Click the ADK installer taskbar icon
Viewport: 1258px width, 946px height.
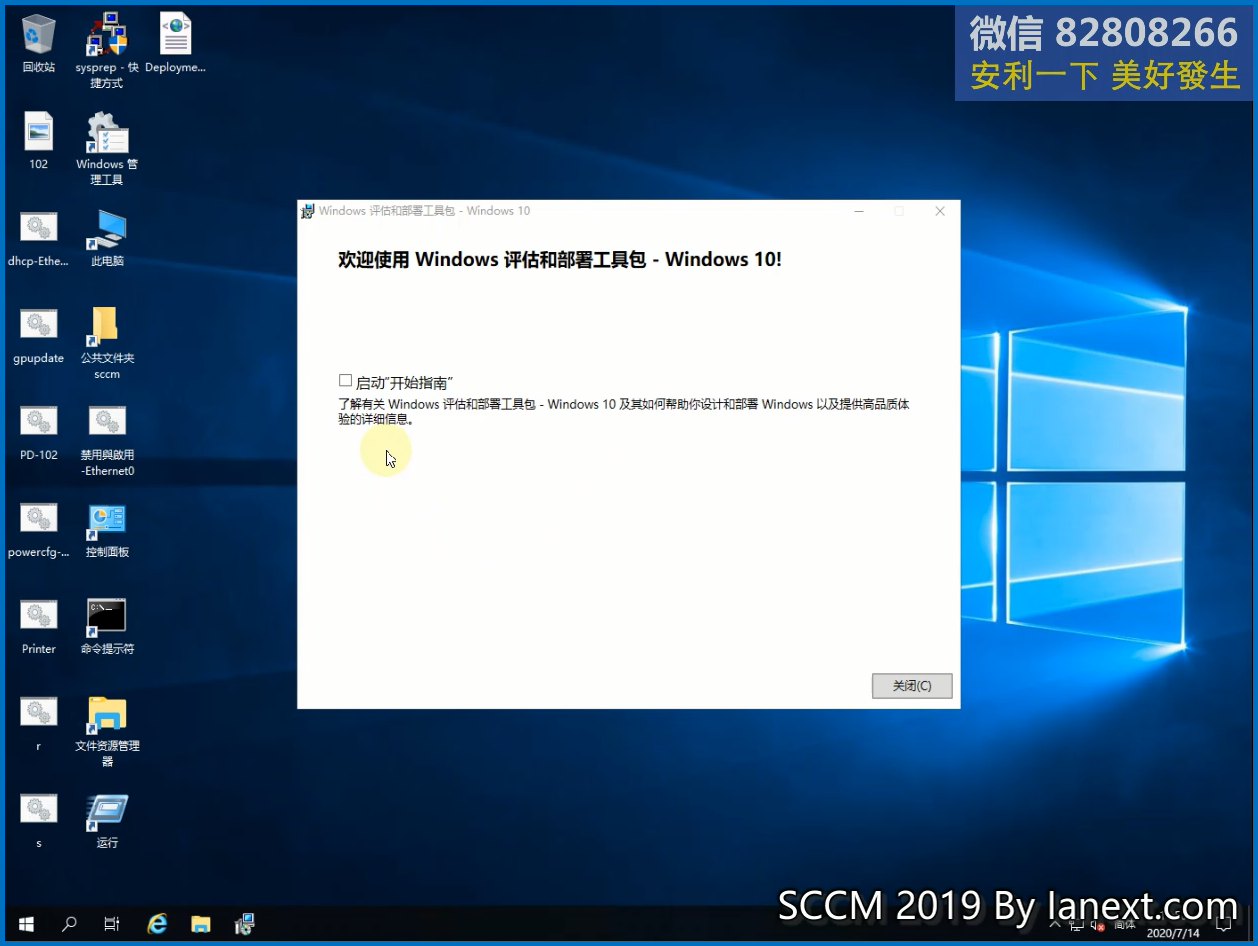[x=245, y=924]
